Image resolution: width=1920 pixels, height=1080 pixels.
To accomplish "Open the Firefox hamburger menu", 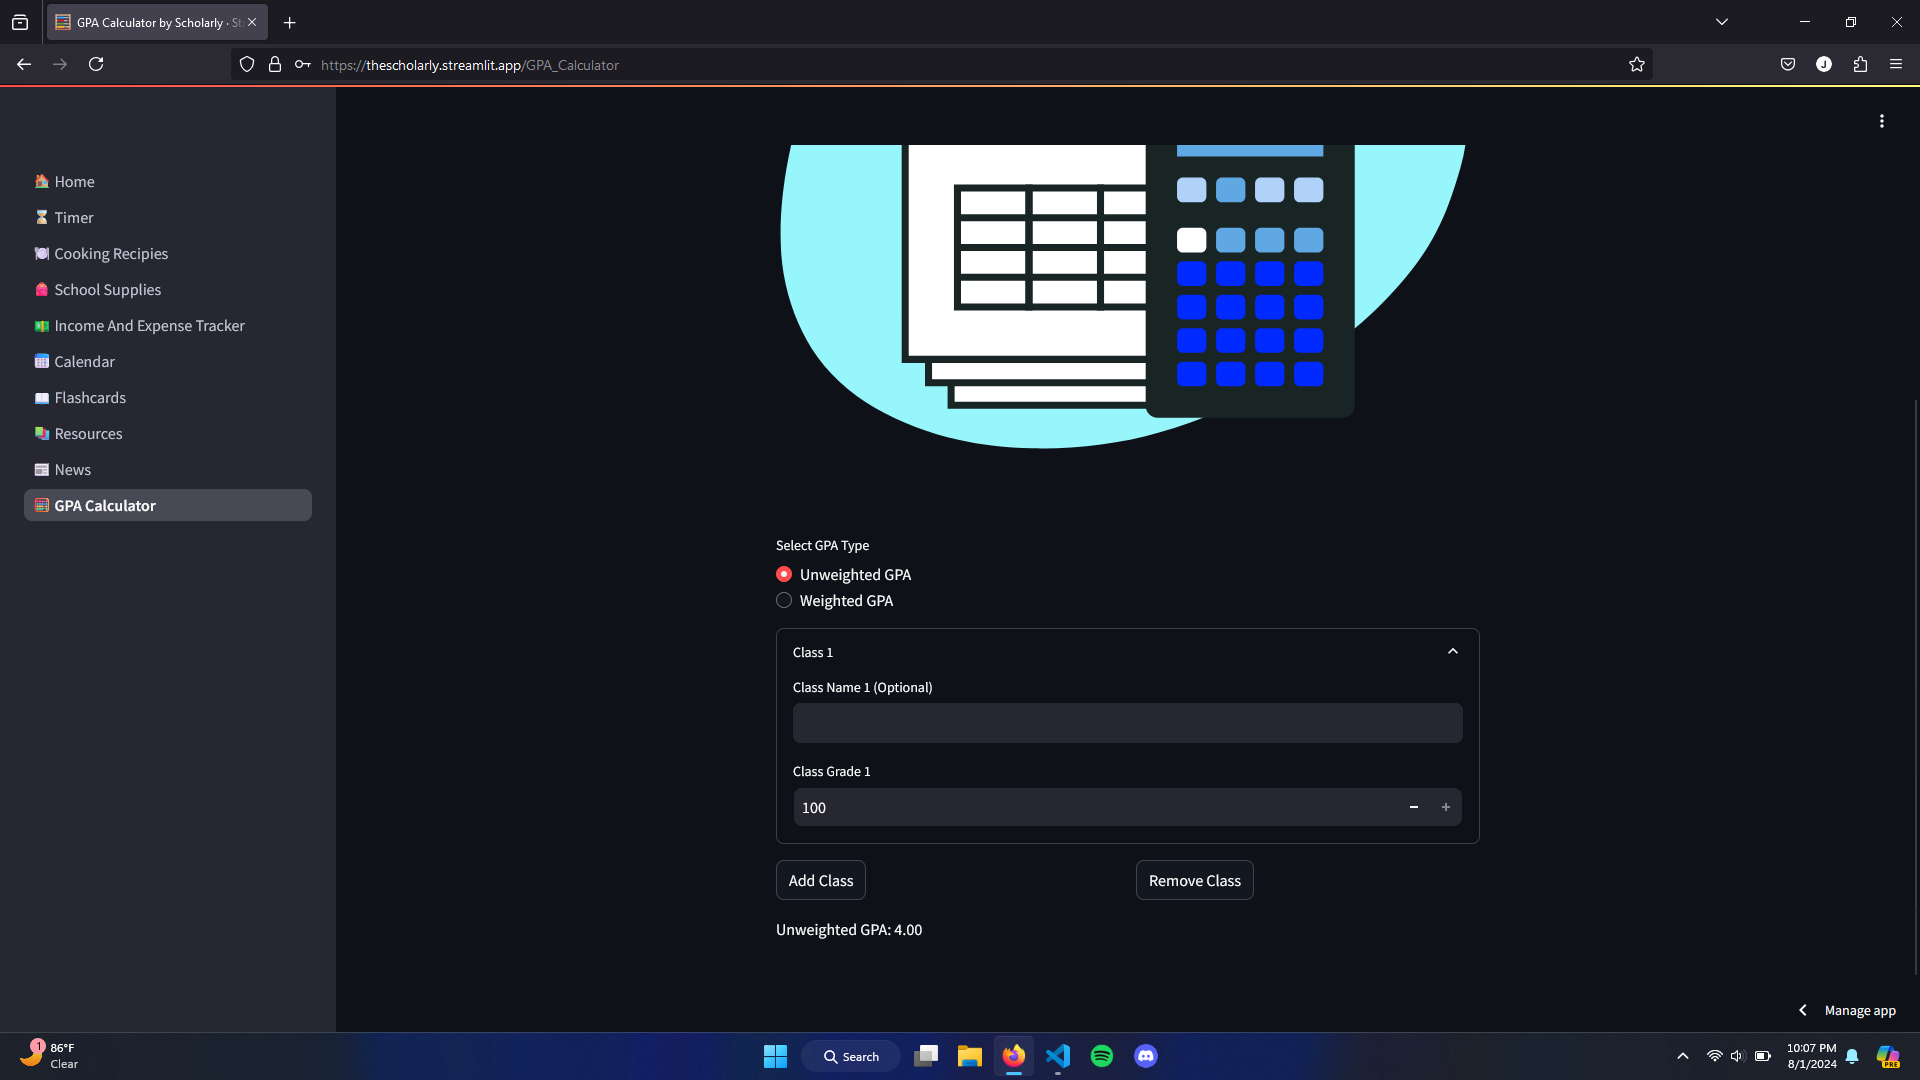I will (1896, 65).
